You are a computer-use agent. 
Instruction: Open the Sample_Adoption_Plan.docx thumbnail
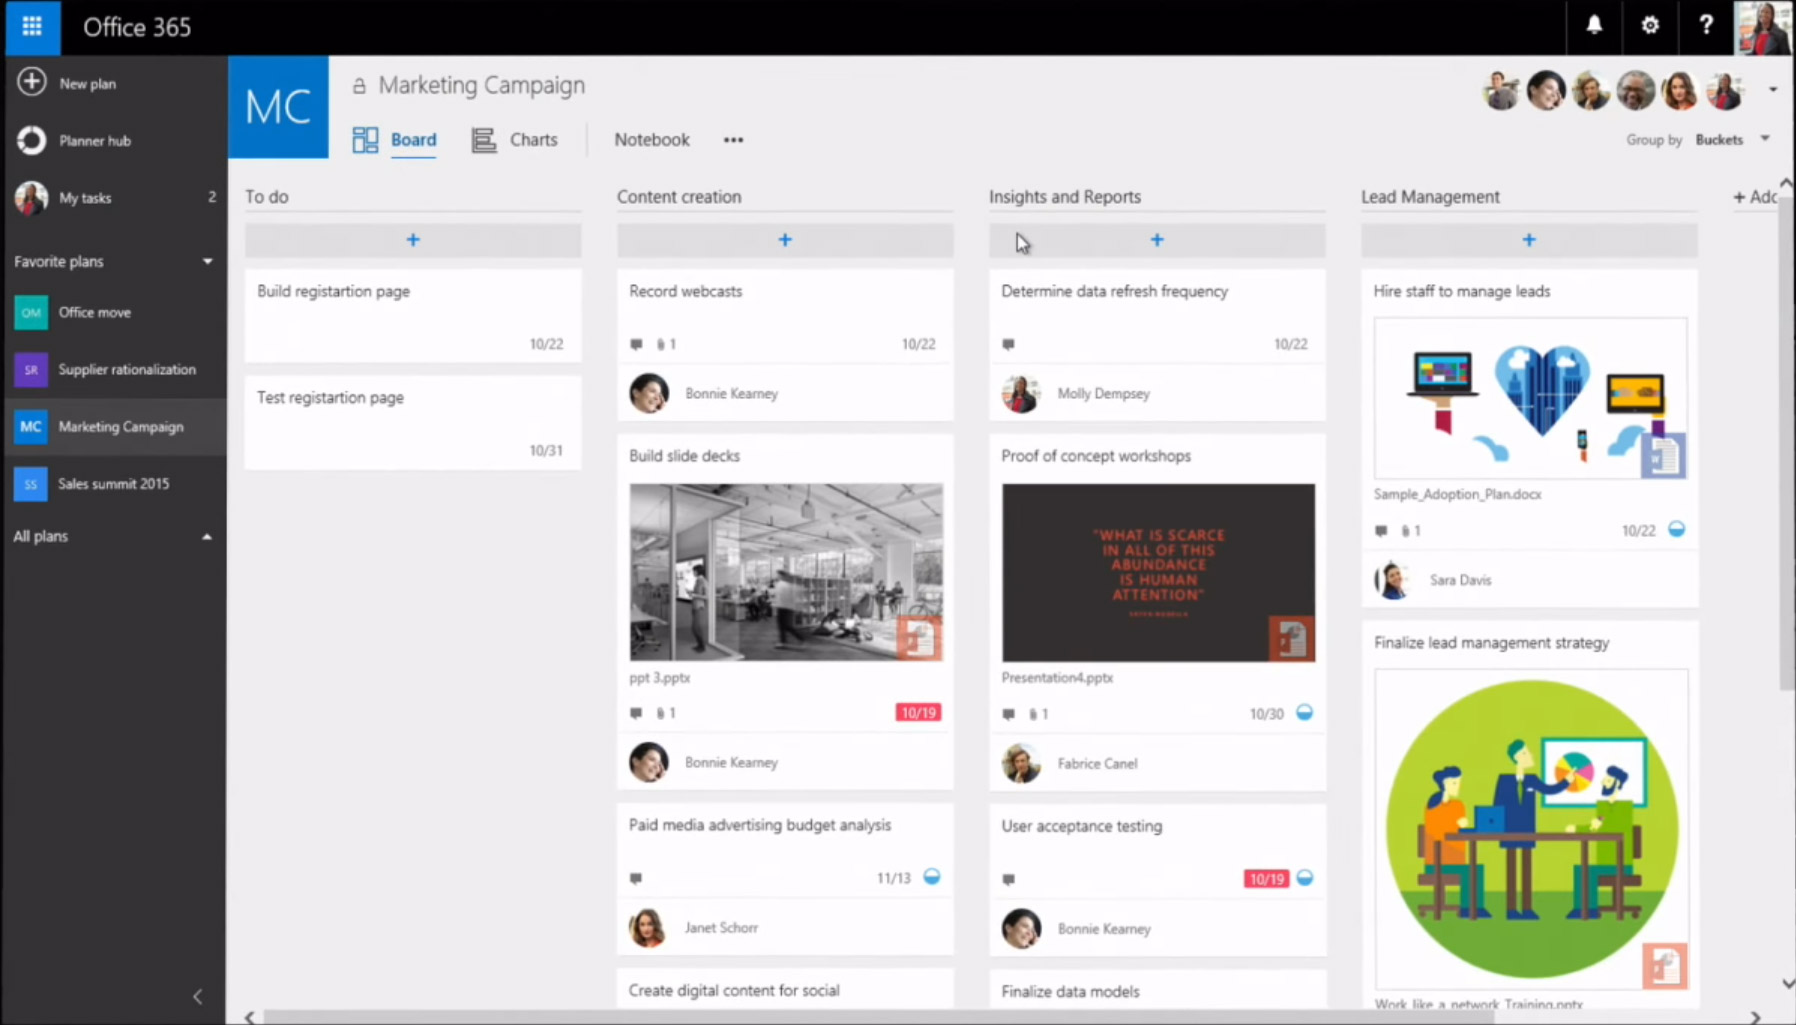[1530, 398]
